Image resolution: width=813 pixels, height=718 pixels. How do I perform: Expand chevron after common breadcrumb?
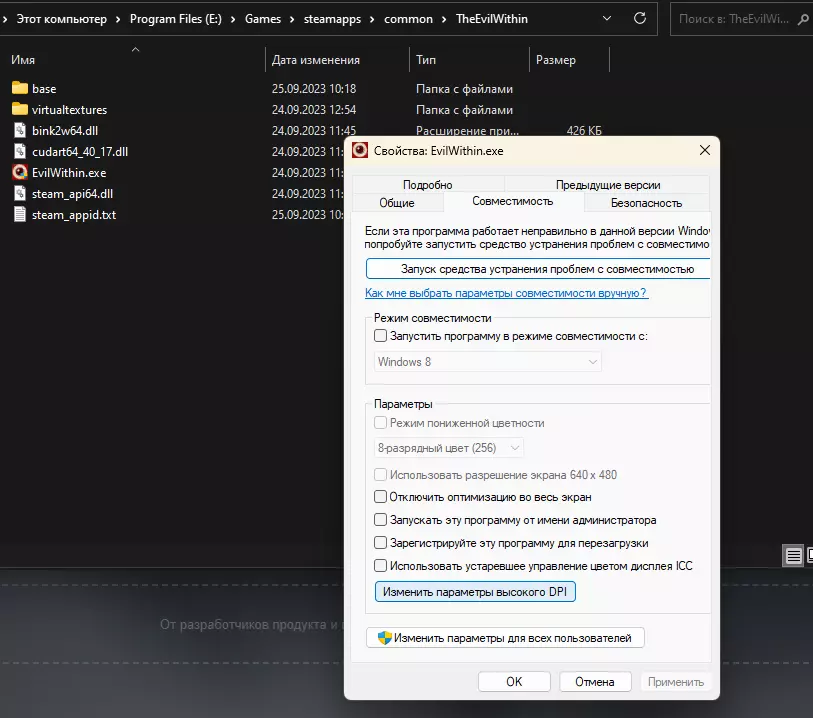444,19
